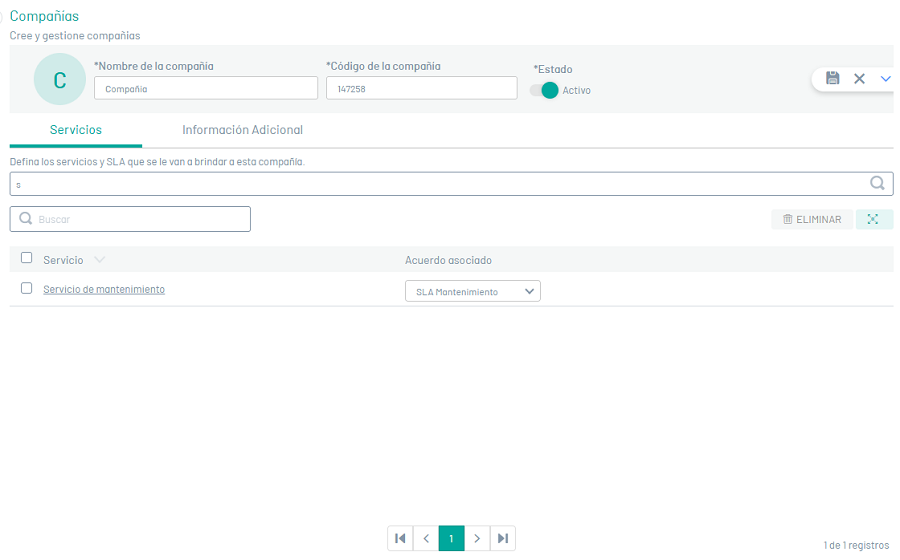Sort by the Servicio column arrow

99,260
